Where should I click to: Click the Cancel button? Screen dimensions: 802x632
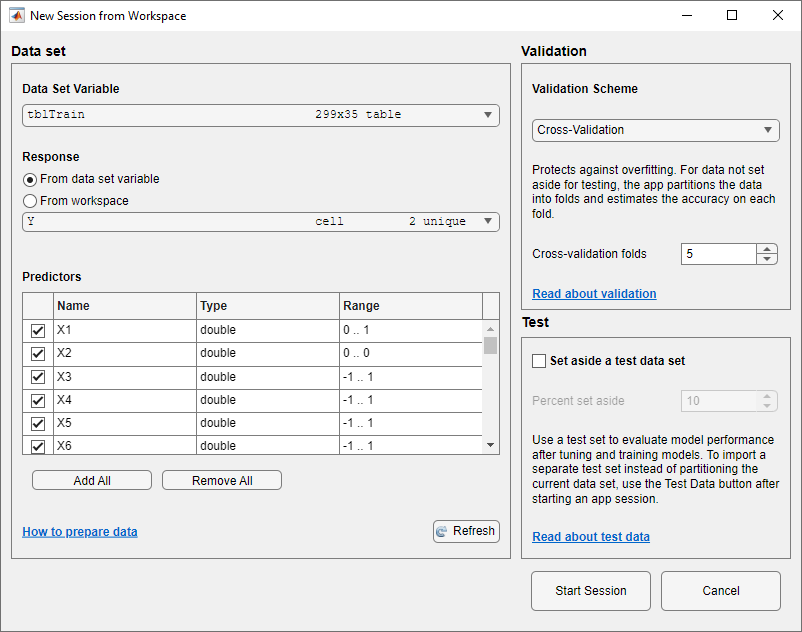click(x=720, y=591)
